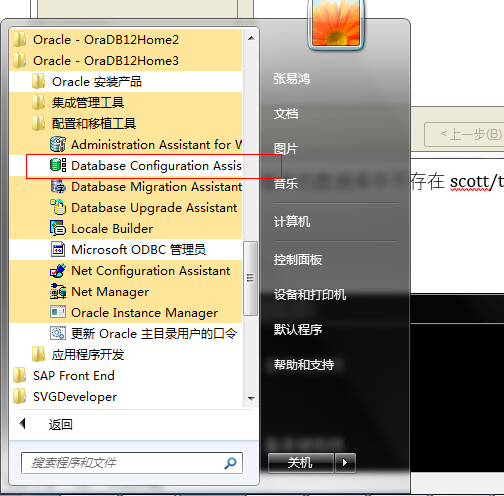
Task: Open Database Upgrade Assistant icon
Action: pyautogui.click(x=58, y=207)
